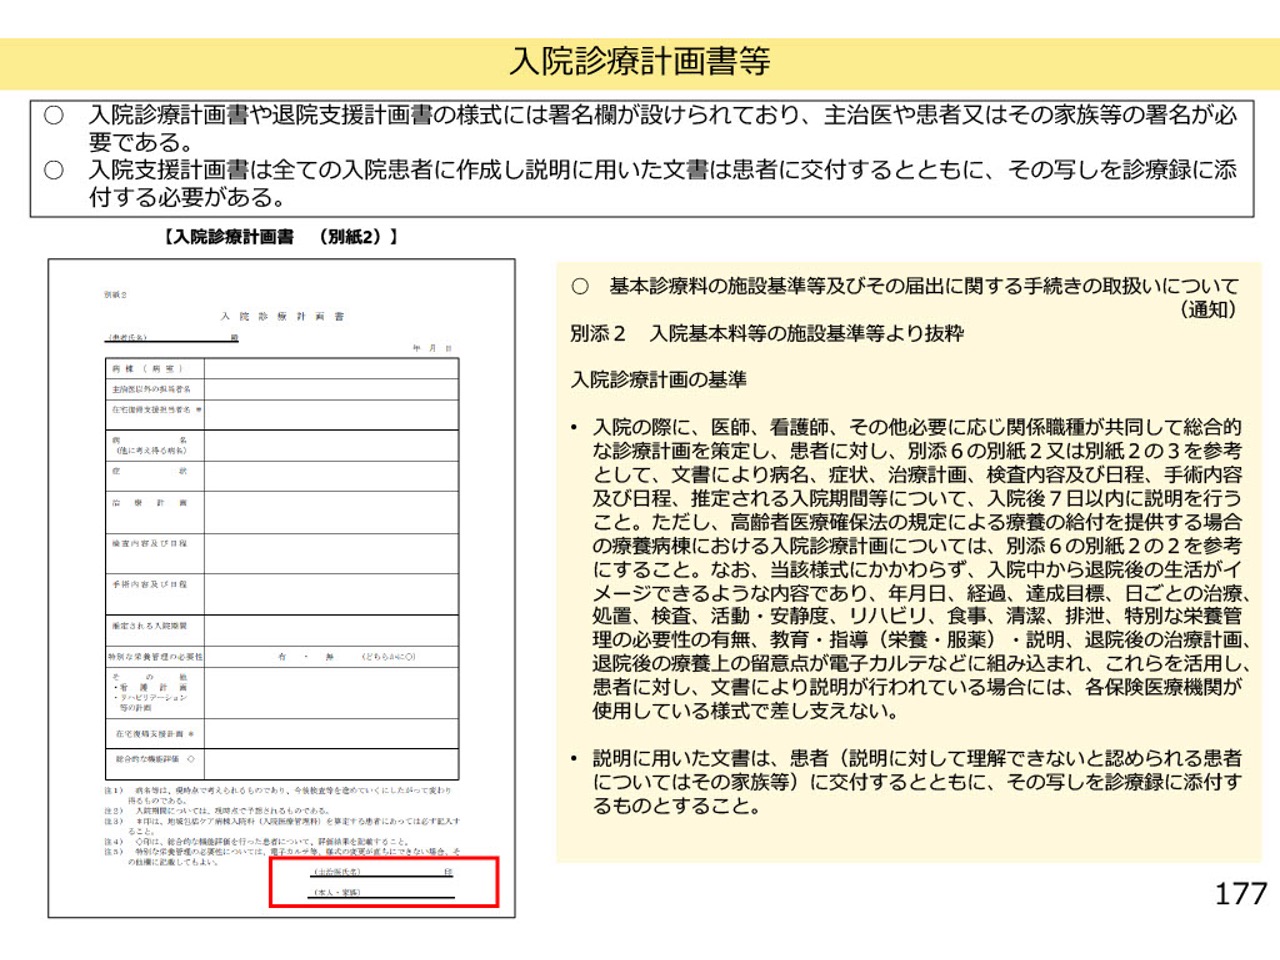Screen dimensions: 1280x960
Task: Click the blank field beside 病棟（病室）
Action: (x=330, y=368)
